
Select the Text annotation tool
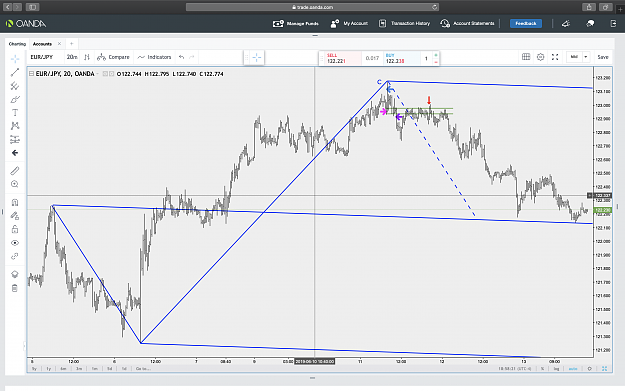click(x=15, y=113)
